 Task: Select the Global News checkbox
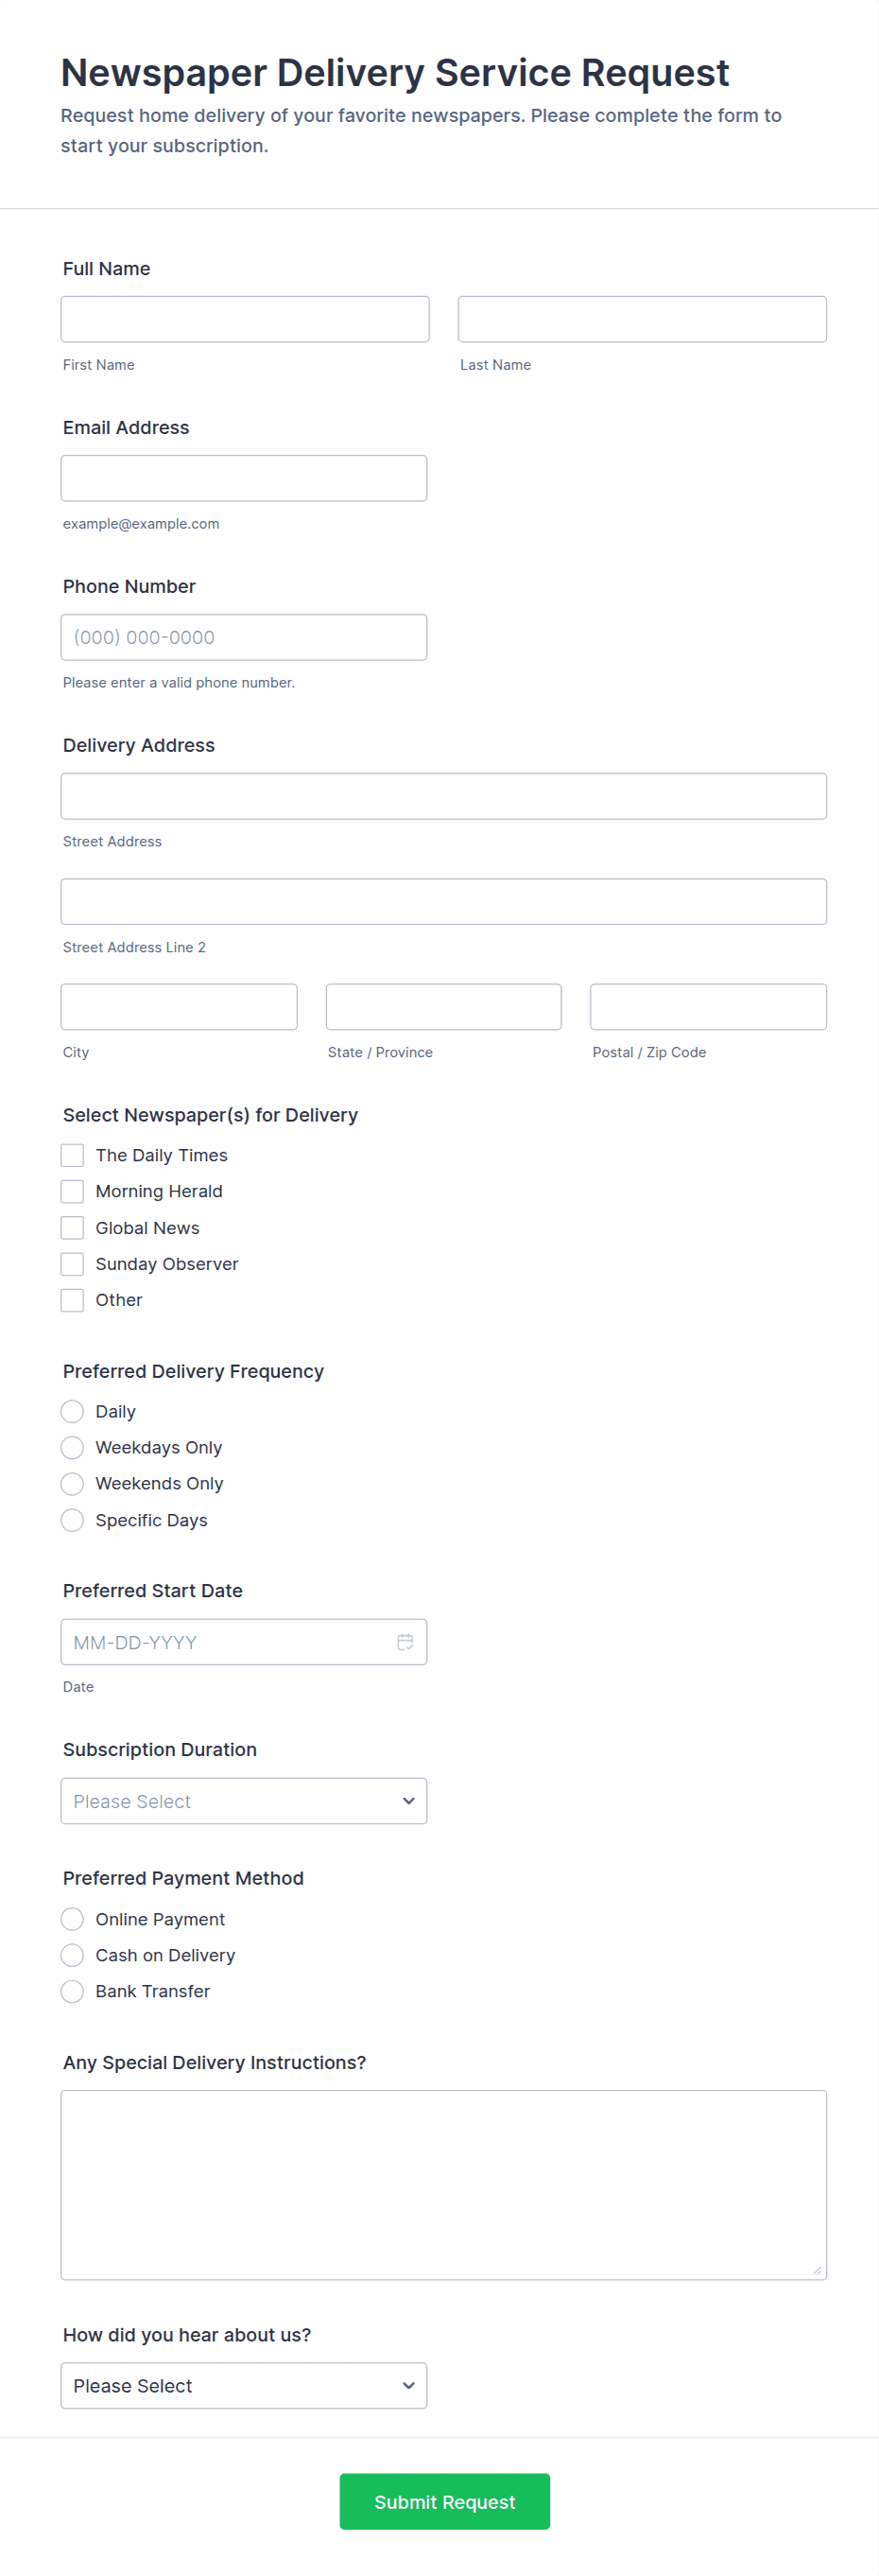click(x=72, y=1228)
